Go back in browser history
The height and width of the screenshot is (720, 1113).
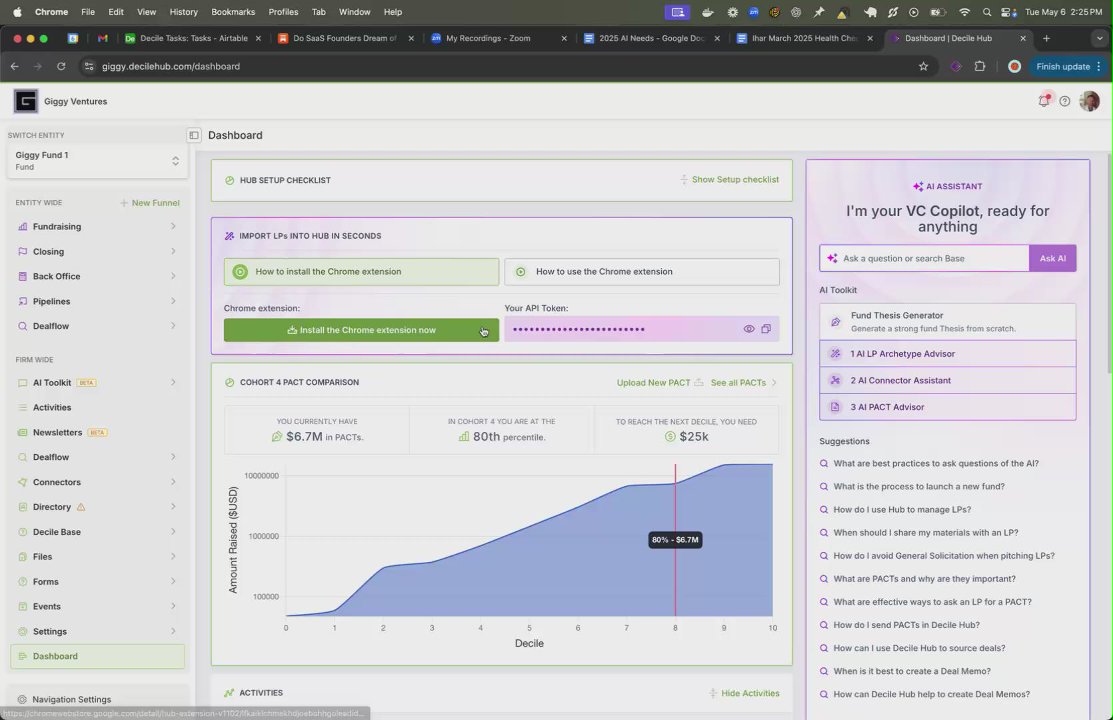pos(15,66)
